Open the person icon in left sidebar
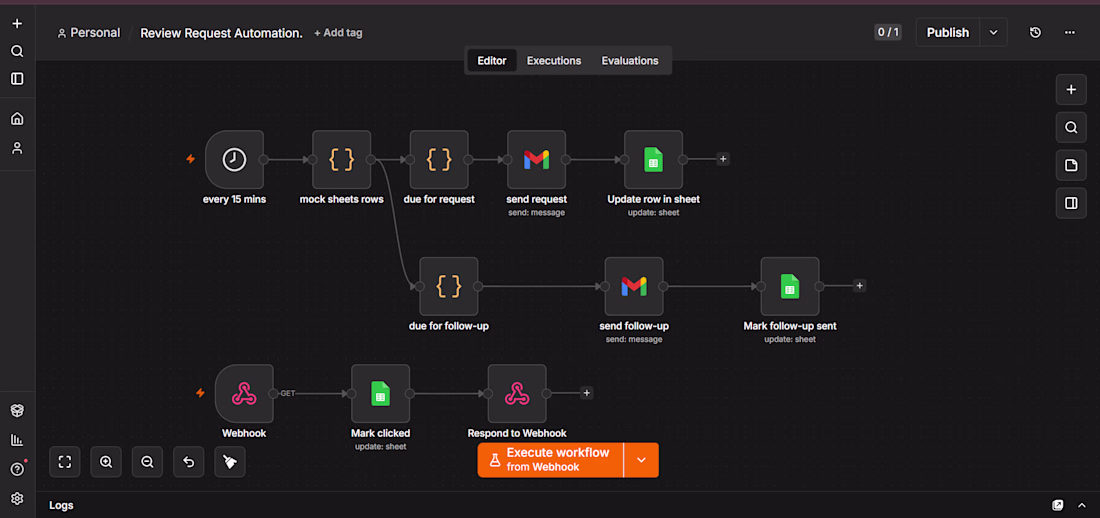Image resolution: width=1100 pixels, height=518 pixels. [18, 148]
